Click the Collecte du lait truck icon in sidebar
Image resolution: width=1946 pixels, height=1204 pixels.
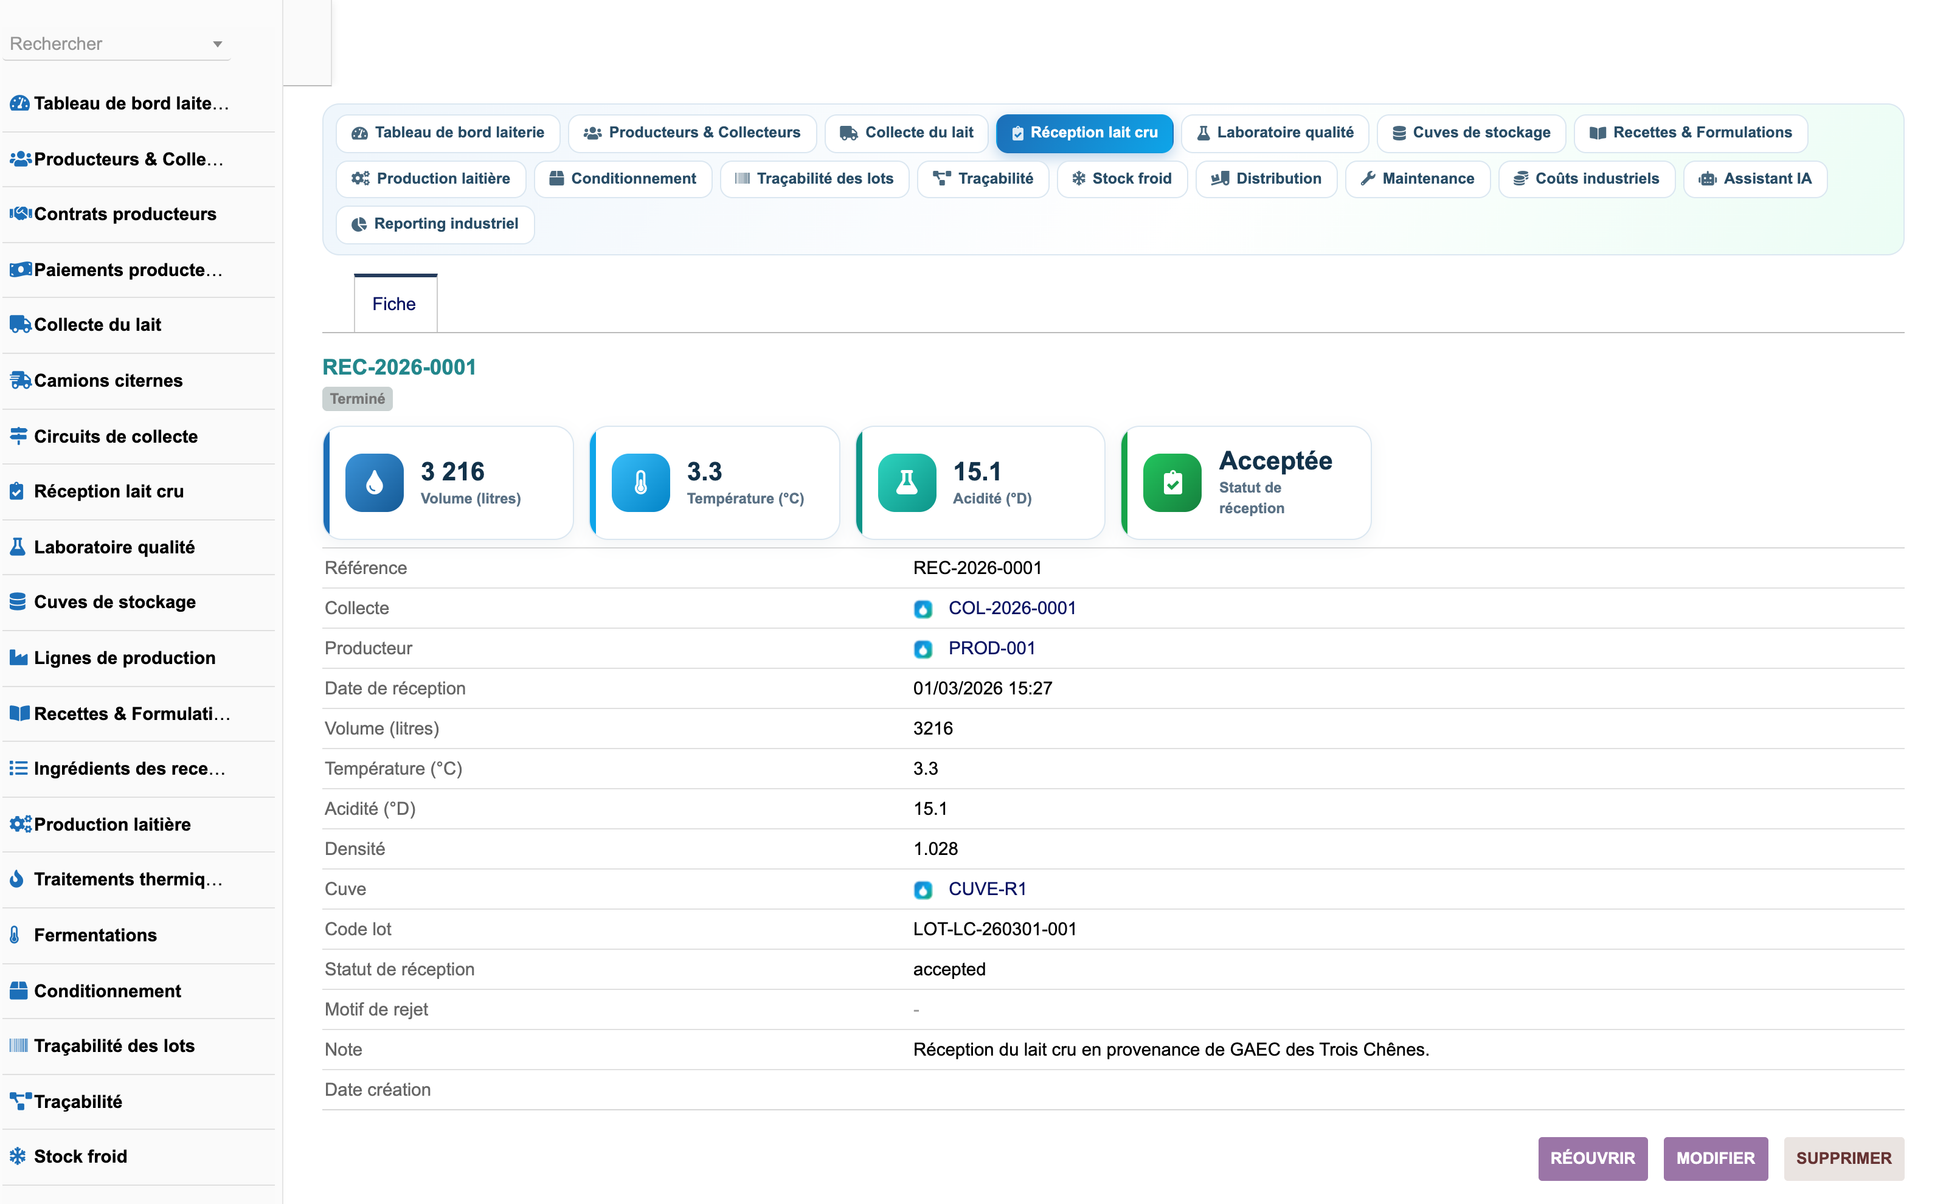click(x=19, y=324)
